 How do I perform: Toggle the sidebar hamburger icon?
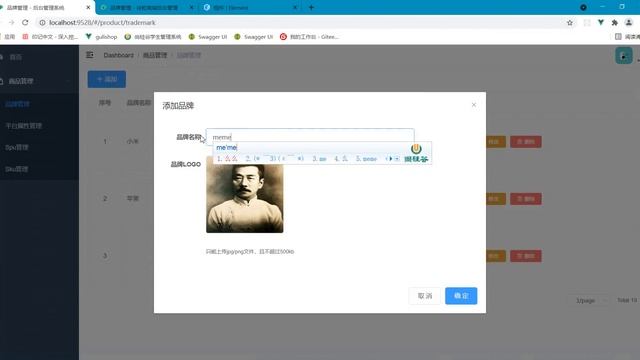pos(90,55)
